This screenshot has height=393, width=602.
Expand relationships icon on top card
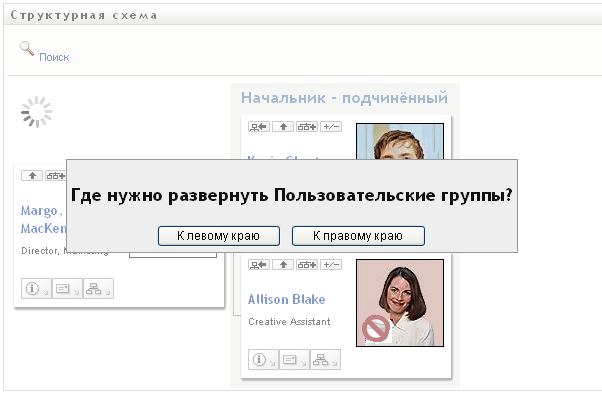307,127
